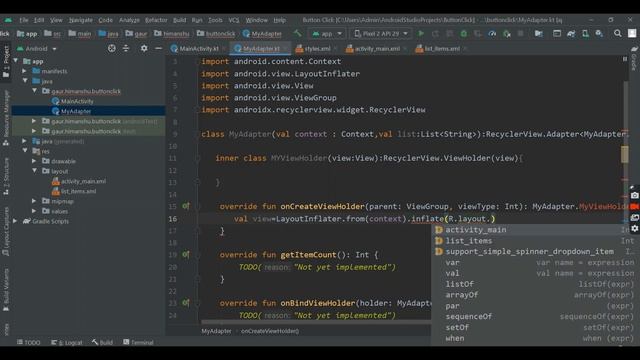640x360 pixels.
Task: Click override gutter icon on getItemCount line
Action: tap(186, 254)
